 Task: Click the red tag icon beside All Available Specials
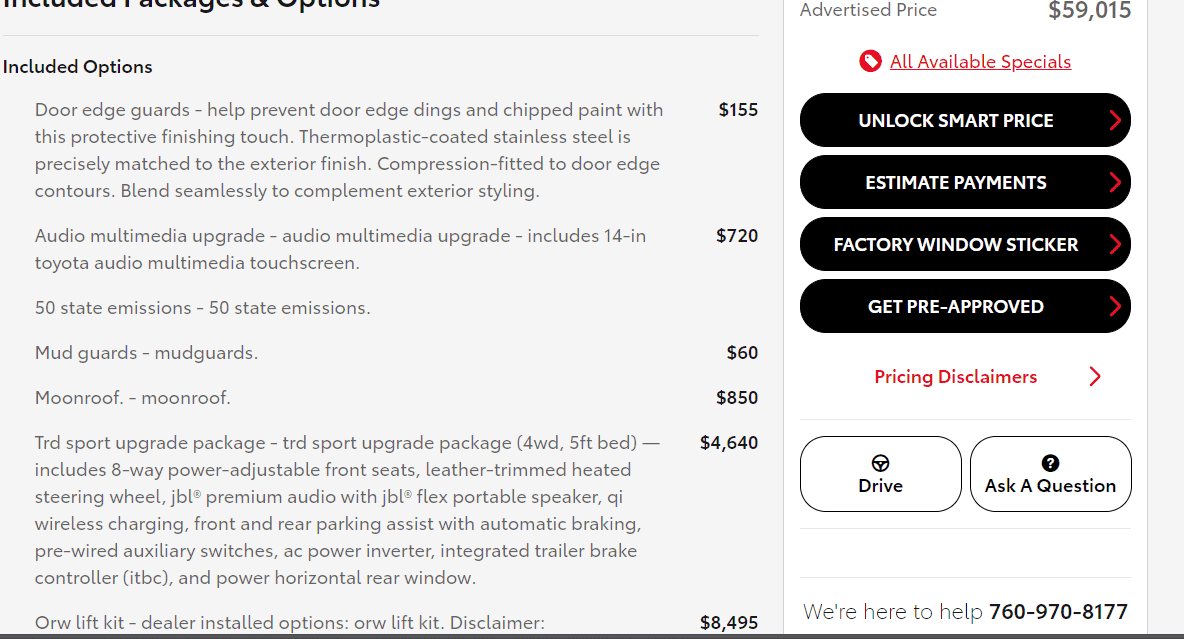[870, 62]
